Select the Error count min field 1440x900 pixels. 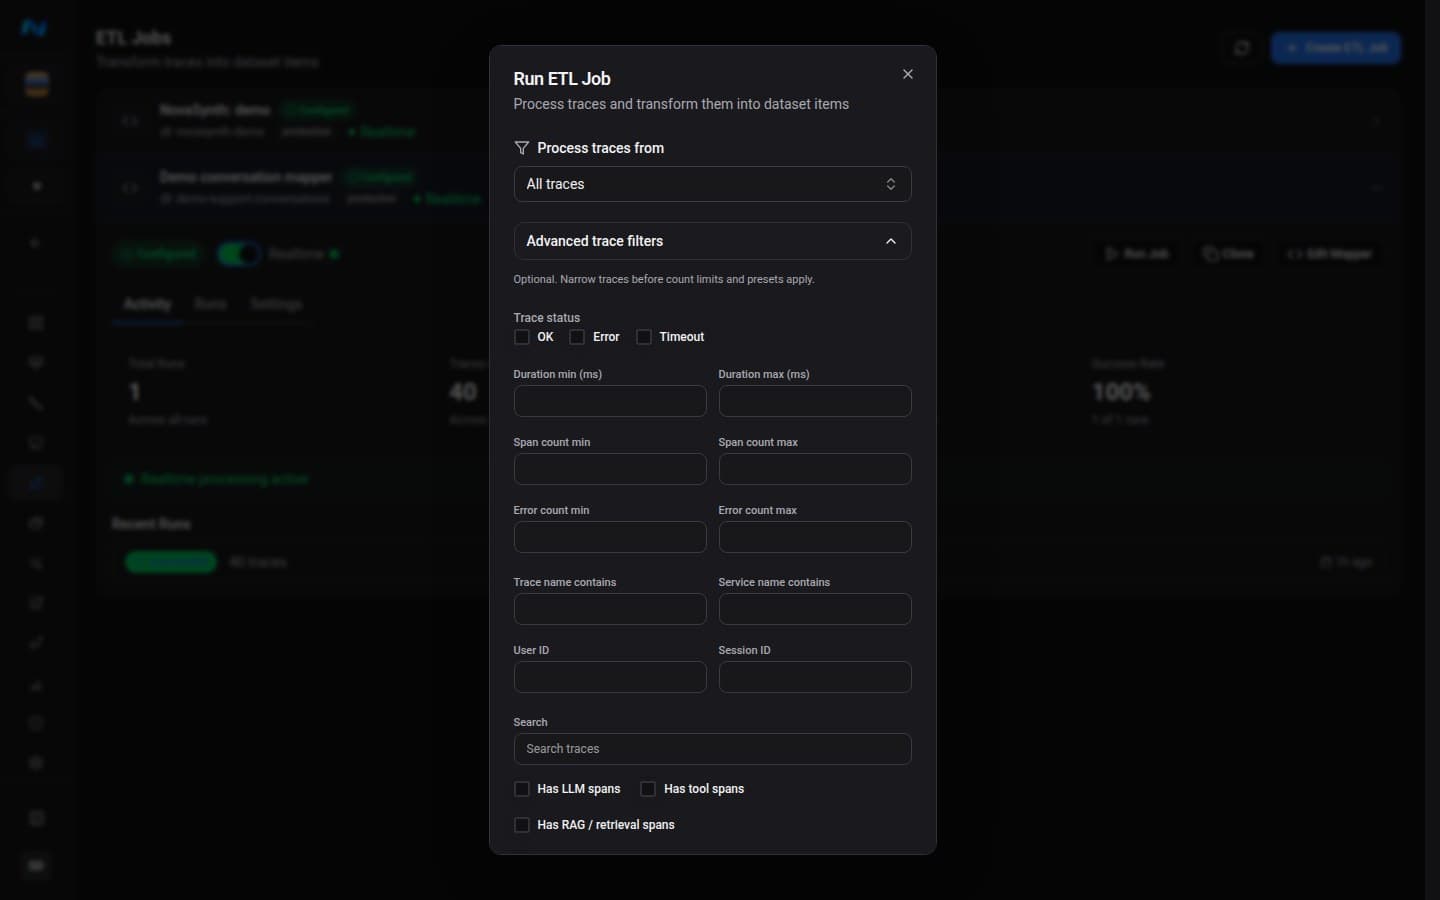(x=610, y=537)
